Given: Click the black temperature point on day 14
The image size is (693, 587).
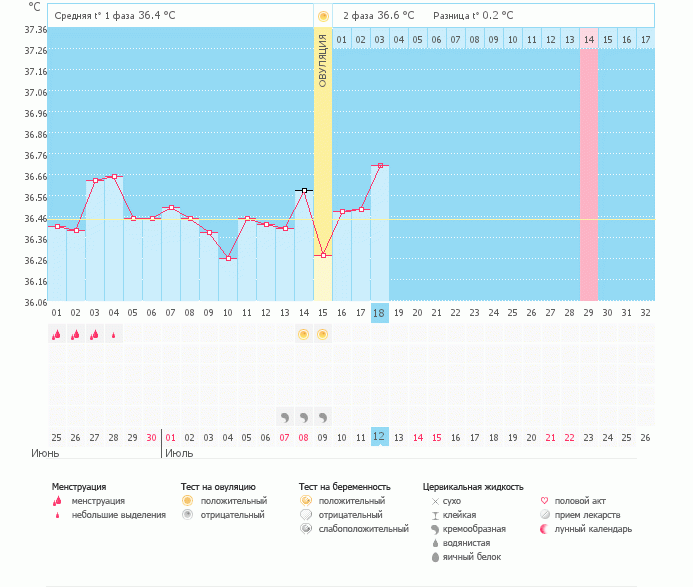Looking at the screenshot, I should pos(304,191).
